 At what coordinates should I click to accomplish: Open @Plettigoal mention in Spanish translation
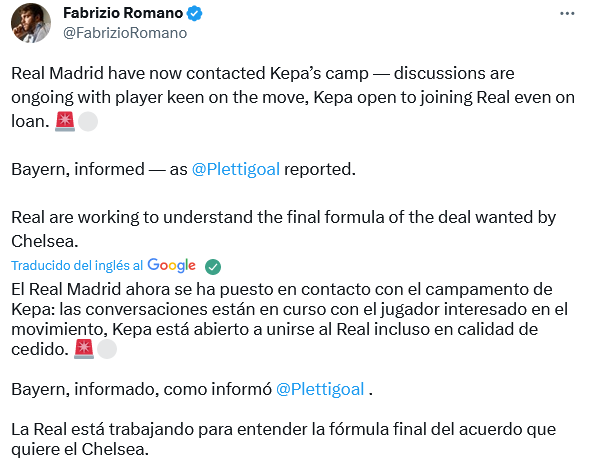(320, 389)
